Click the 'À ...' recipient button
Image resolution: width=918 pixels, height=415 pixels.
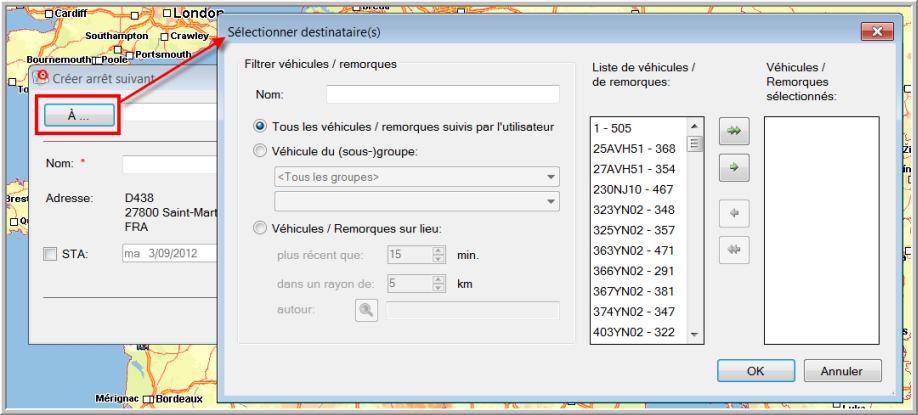(78, 115)
